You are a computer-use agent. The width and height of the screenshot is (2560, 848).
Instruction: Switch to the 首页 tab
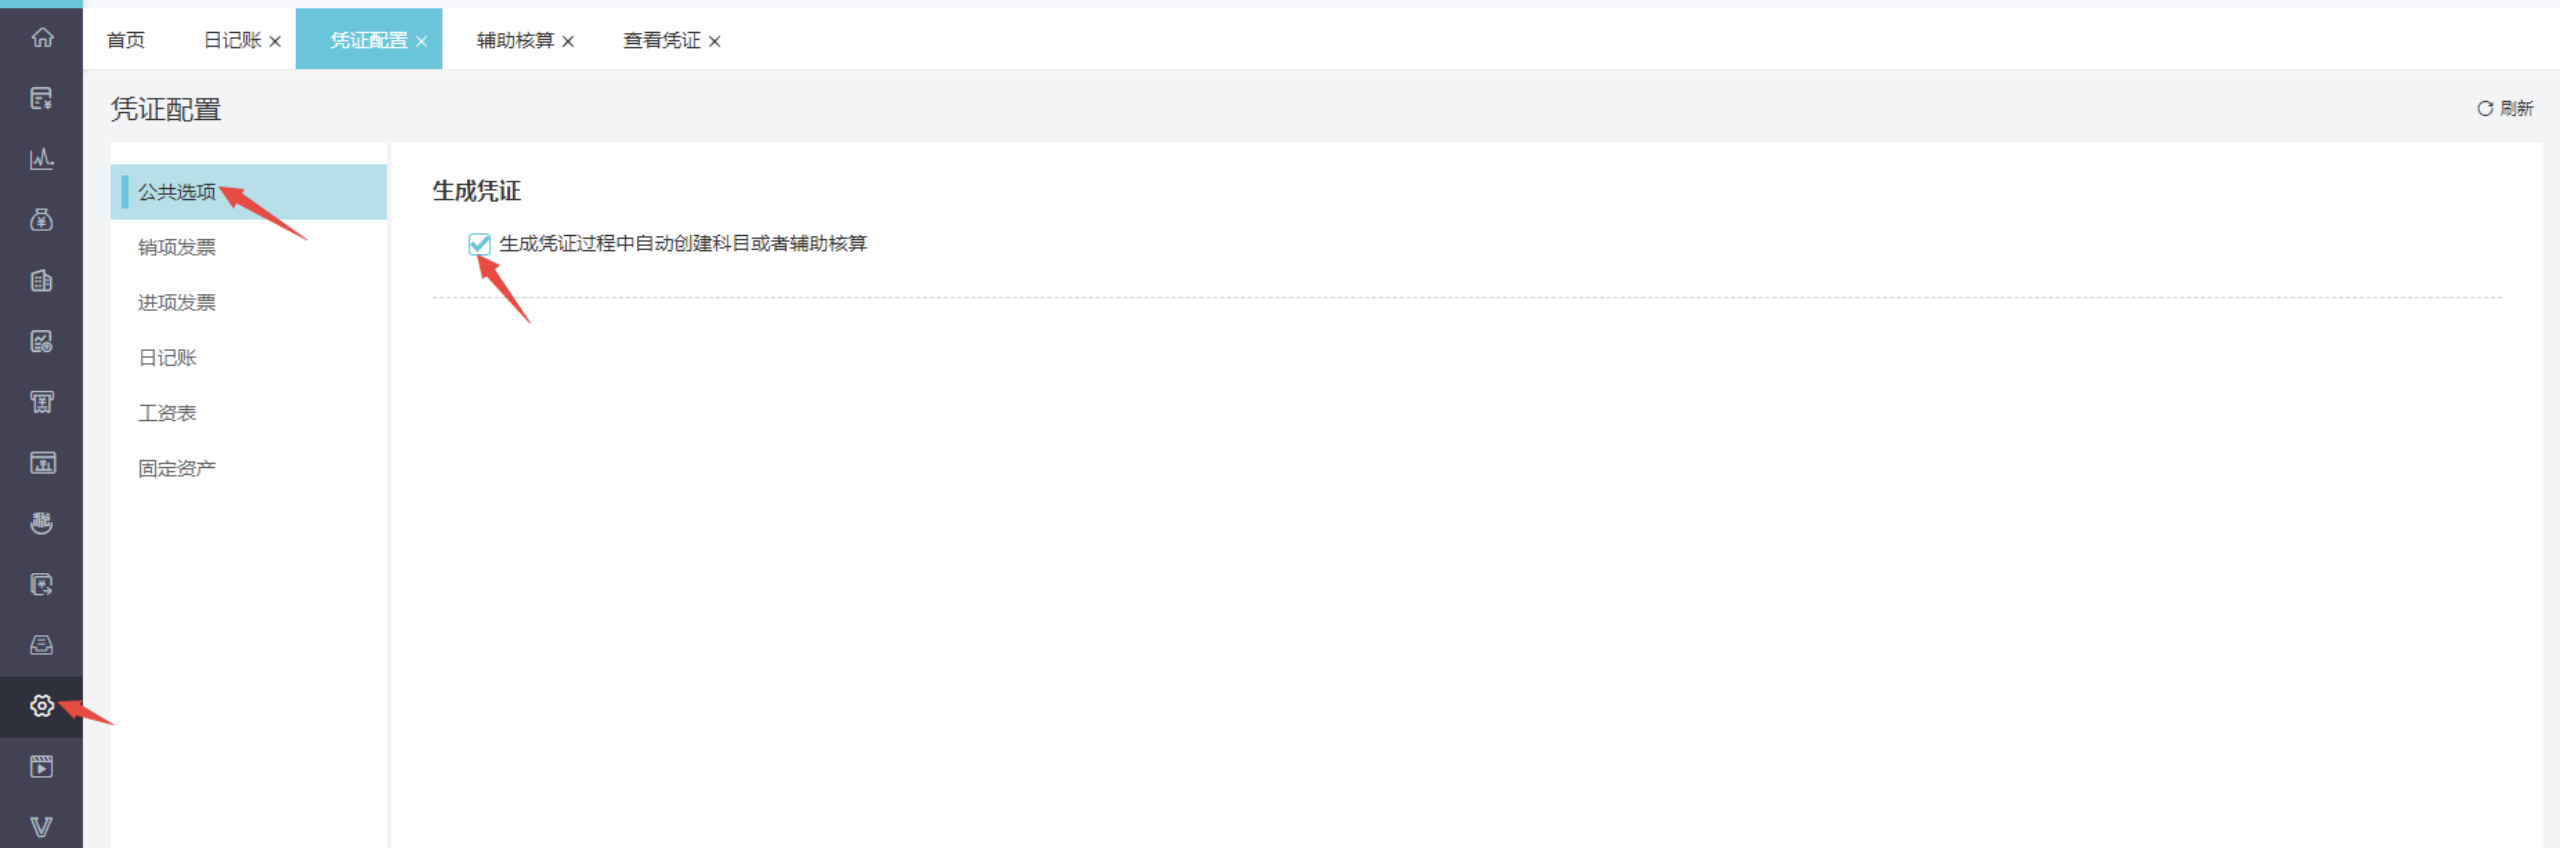point(126,40)
